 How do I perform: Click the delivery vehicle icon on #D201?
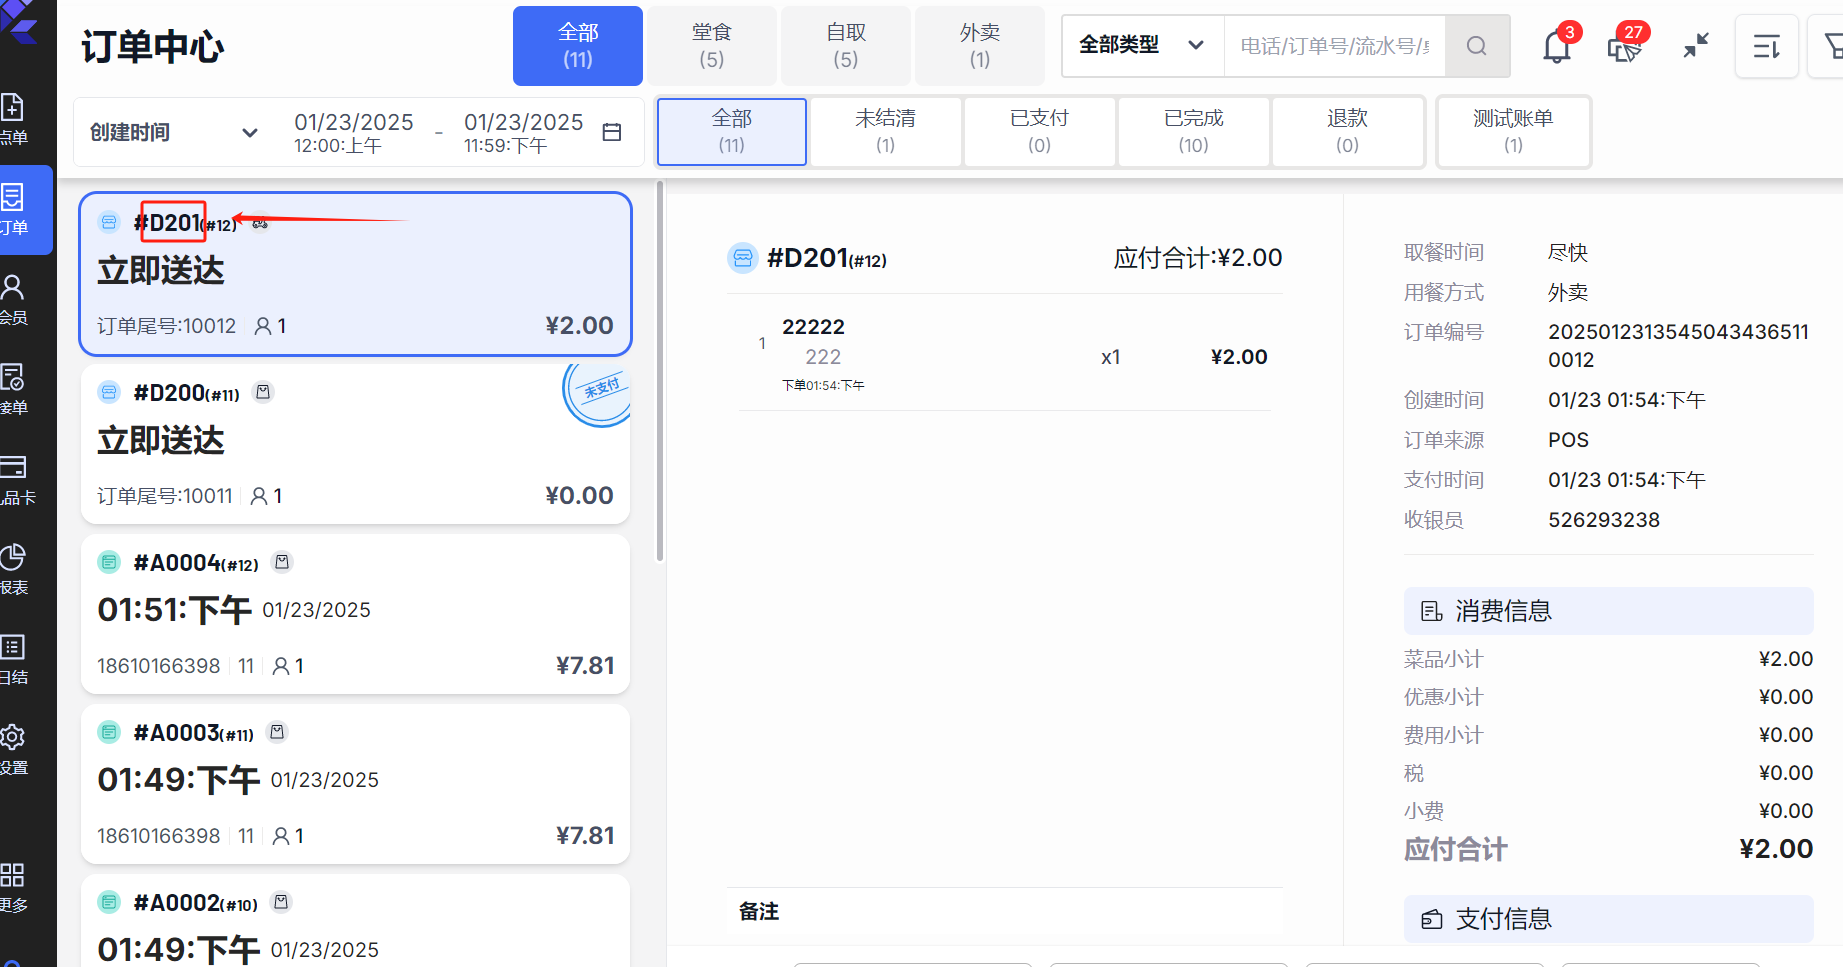pos(260,223)
